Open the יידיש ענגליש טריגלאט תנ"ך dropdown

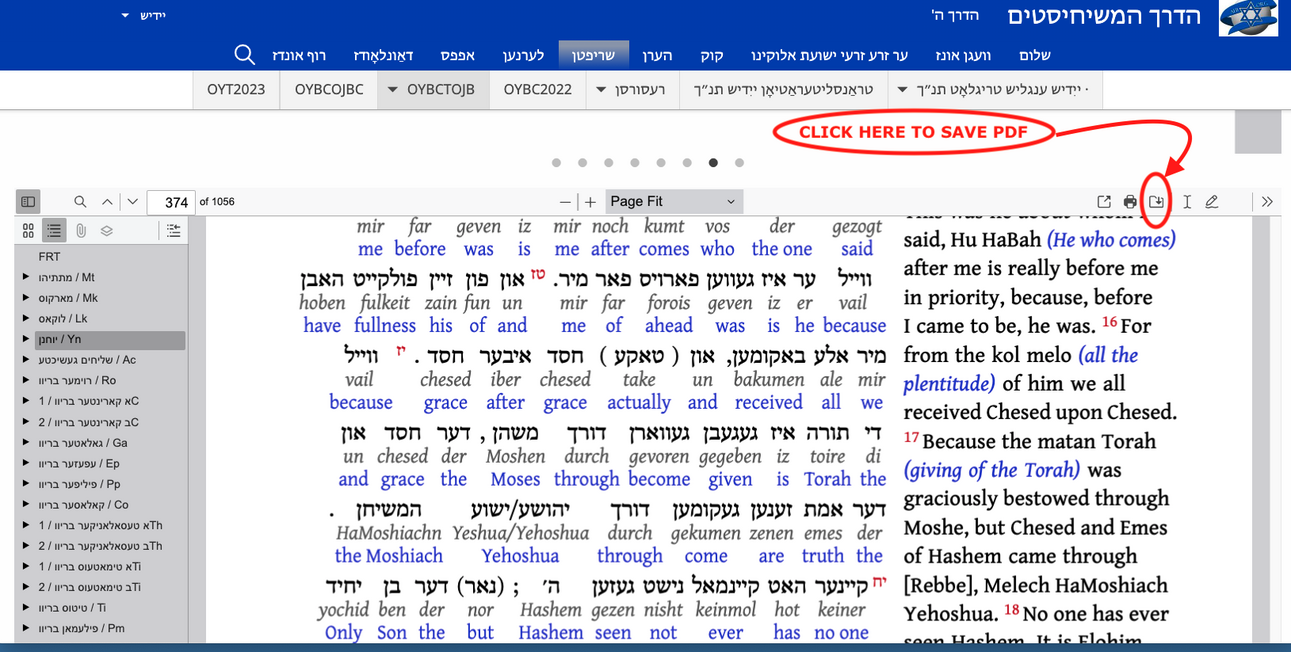click(995, 89)
